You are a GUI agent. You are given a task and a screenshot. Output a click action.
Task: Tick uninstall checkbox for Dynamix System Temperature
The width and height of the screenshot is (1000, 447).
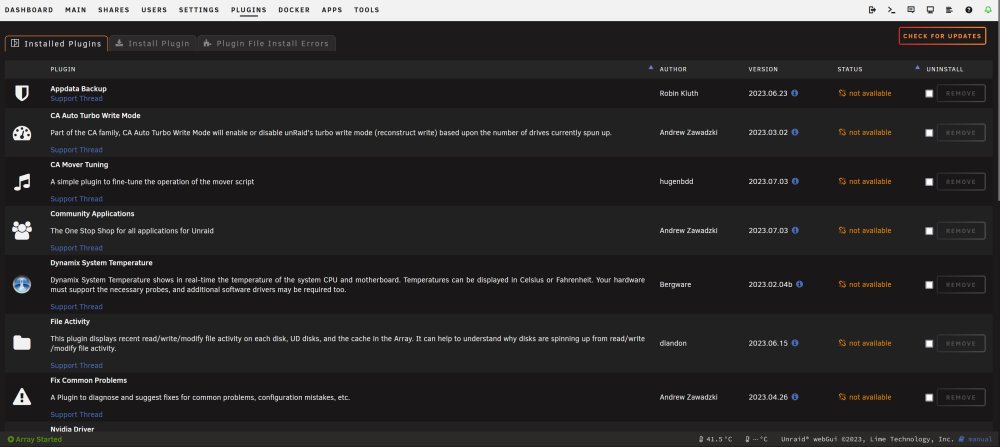929,285
